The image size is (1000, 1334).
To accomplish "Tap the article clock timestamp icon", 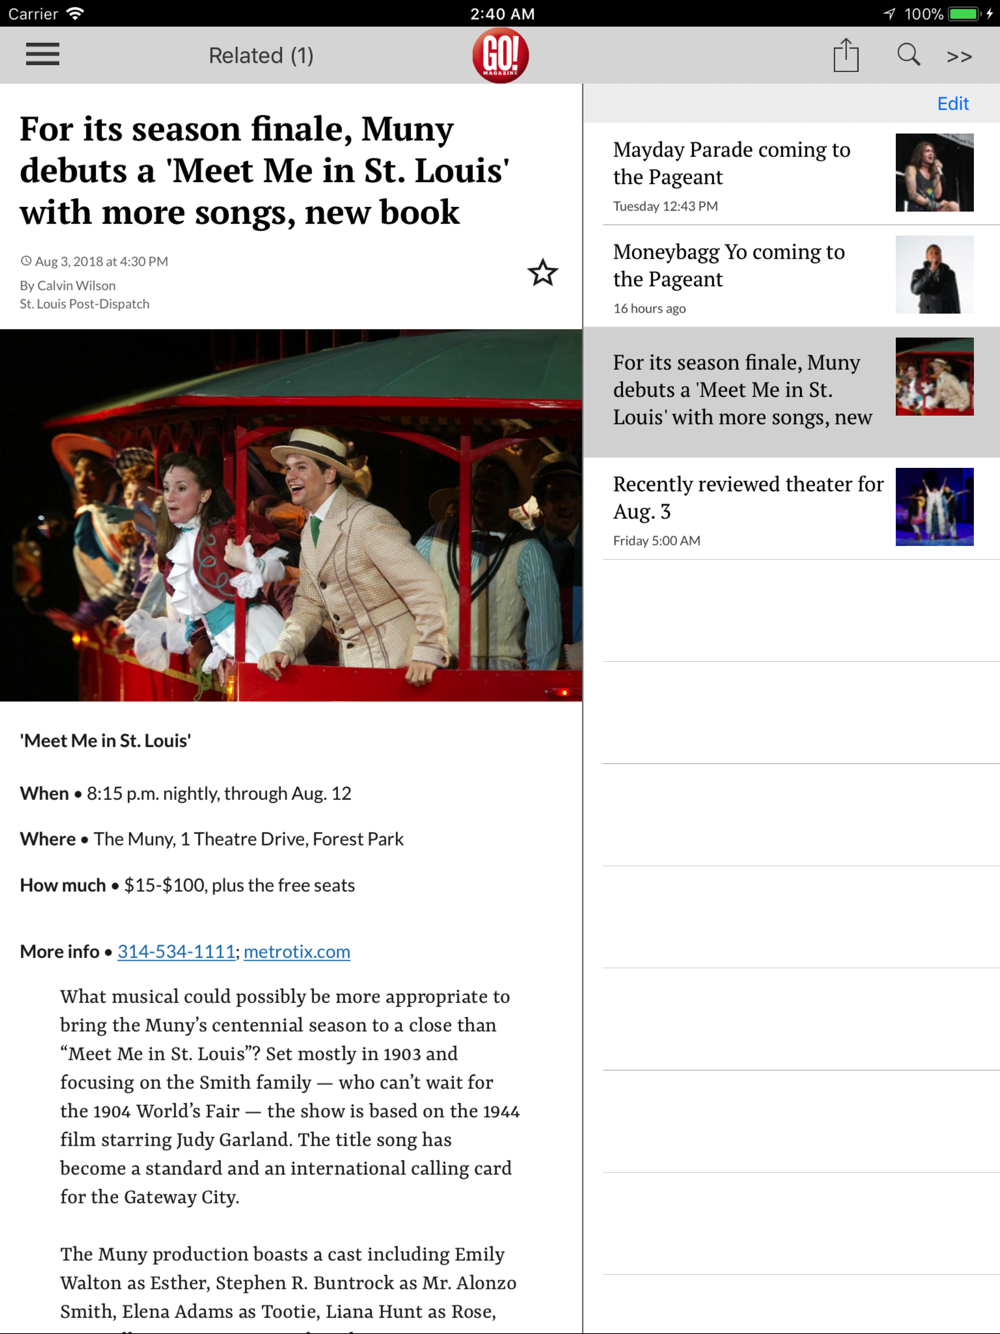I will click(x=26, y=261).
